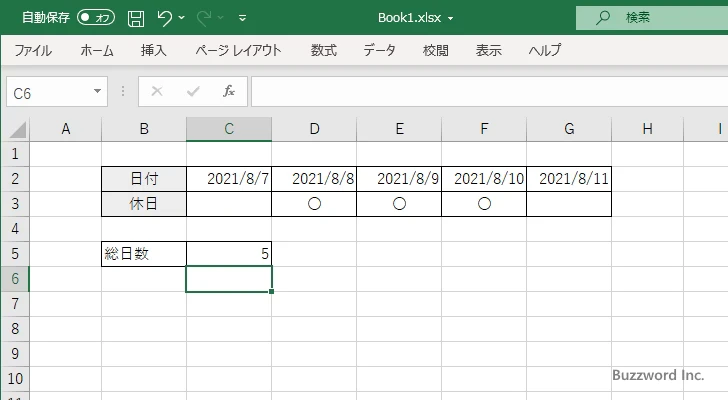The width and height of the screenshot is (728, 400).
Task: Click the Select All corner triangle
Action: [x=17, y=129]
